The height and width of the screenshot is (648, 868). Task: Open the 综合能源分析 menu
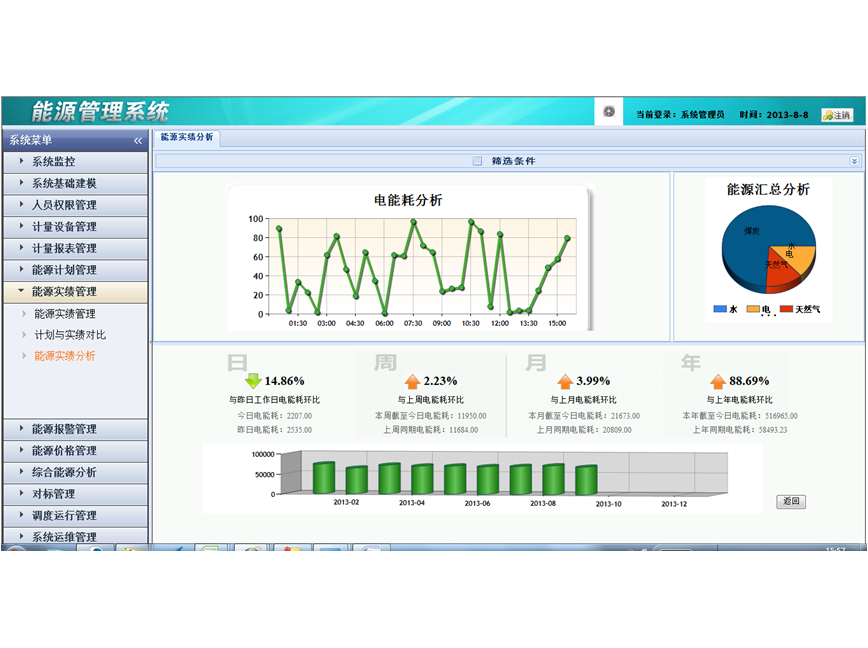tap(64, 472)
